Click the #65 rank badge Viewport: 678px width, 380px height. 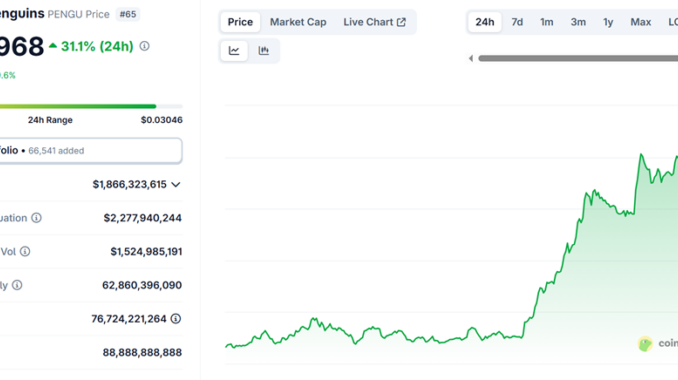(x=128, y=14)
